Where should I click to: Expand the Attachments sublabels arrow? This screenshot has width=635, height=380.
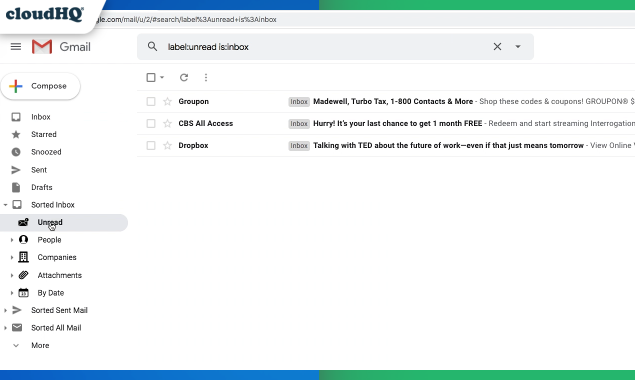[12, 275]
